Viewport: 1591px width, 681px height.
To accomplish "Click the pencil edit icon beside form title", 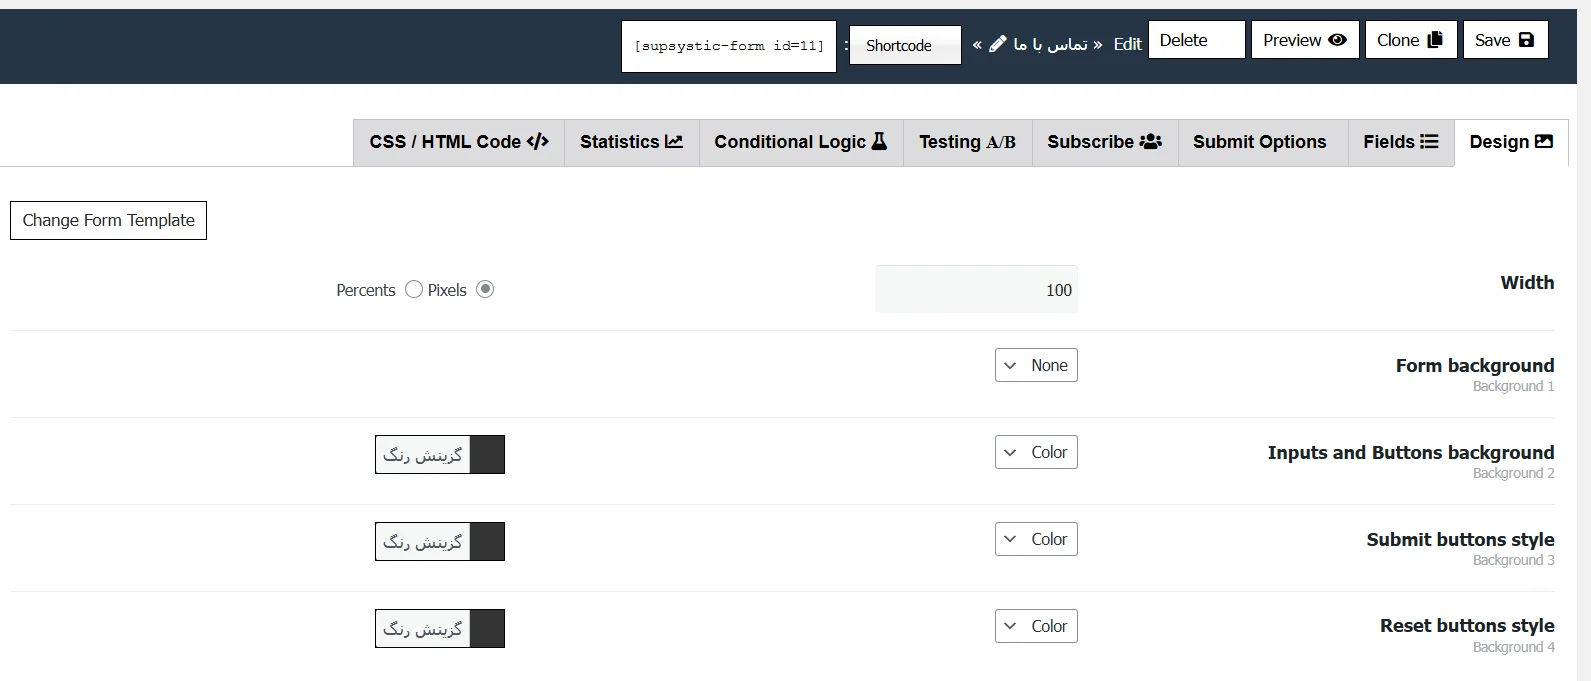I will [997, 44].
